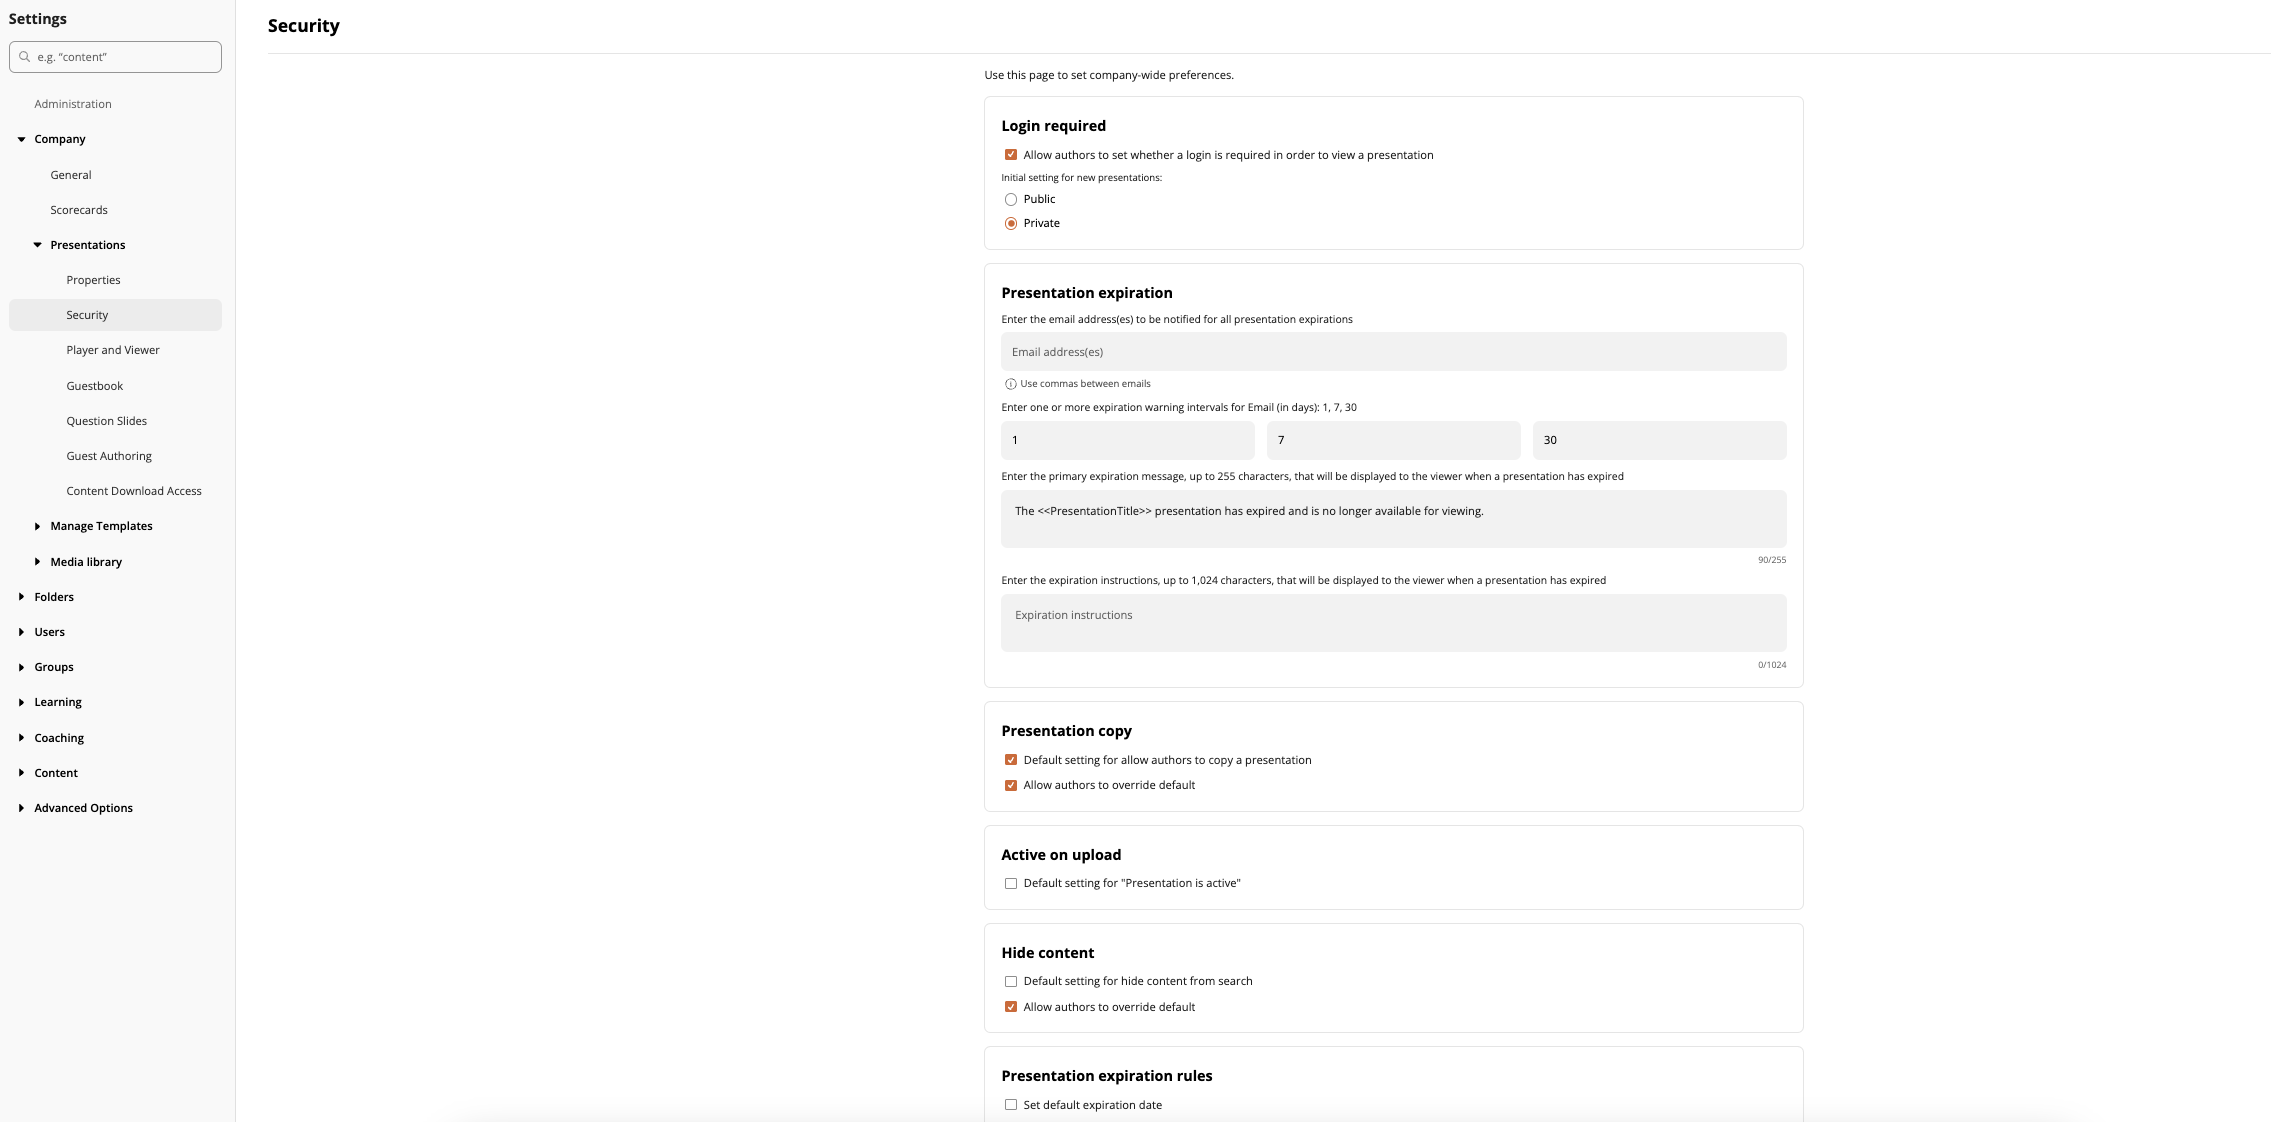Screen dimensions: 2271x1122
Task: Open the Guest Authoring settings
Action: click(109, 455)
